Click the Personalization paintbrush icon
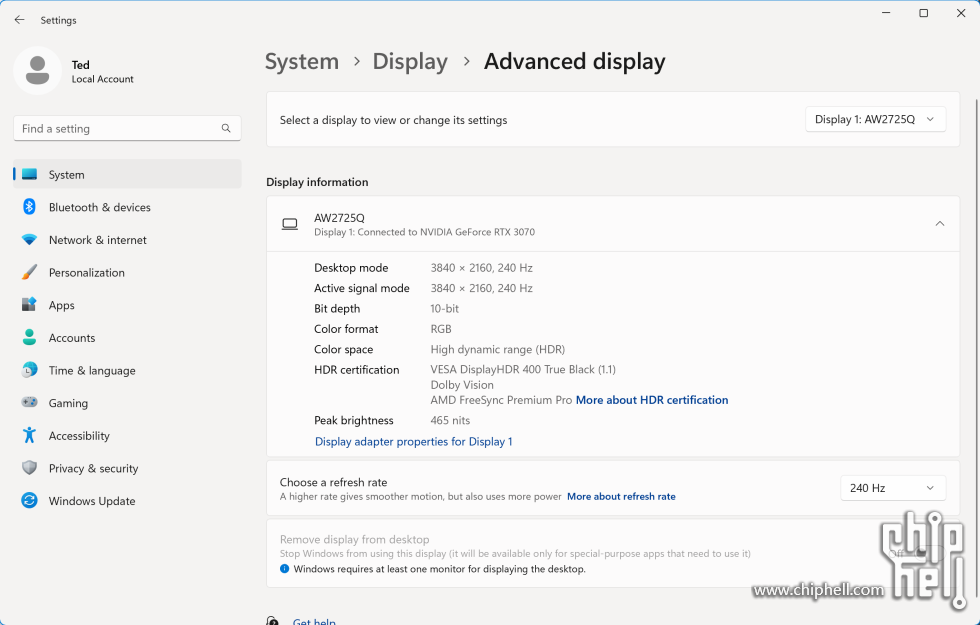This screenshot has height=625, width=980. point(29,272)
